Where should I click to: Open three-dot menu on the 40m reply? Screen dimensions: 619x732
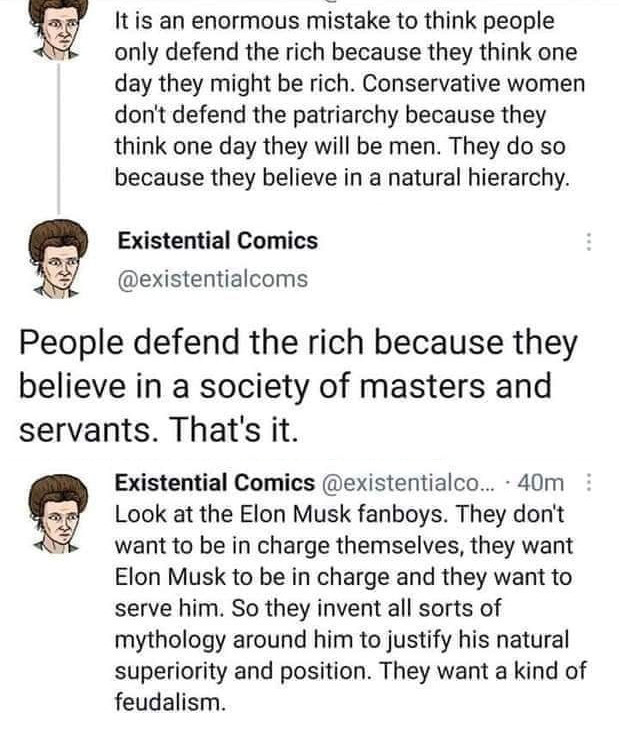(x=589, y=482)
